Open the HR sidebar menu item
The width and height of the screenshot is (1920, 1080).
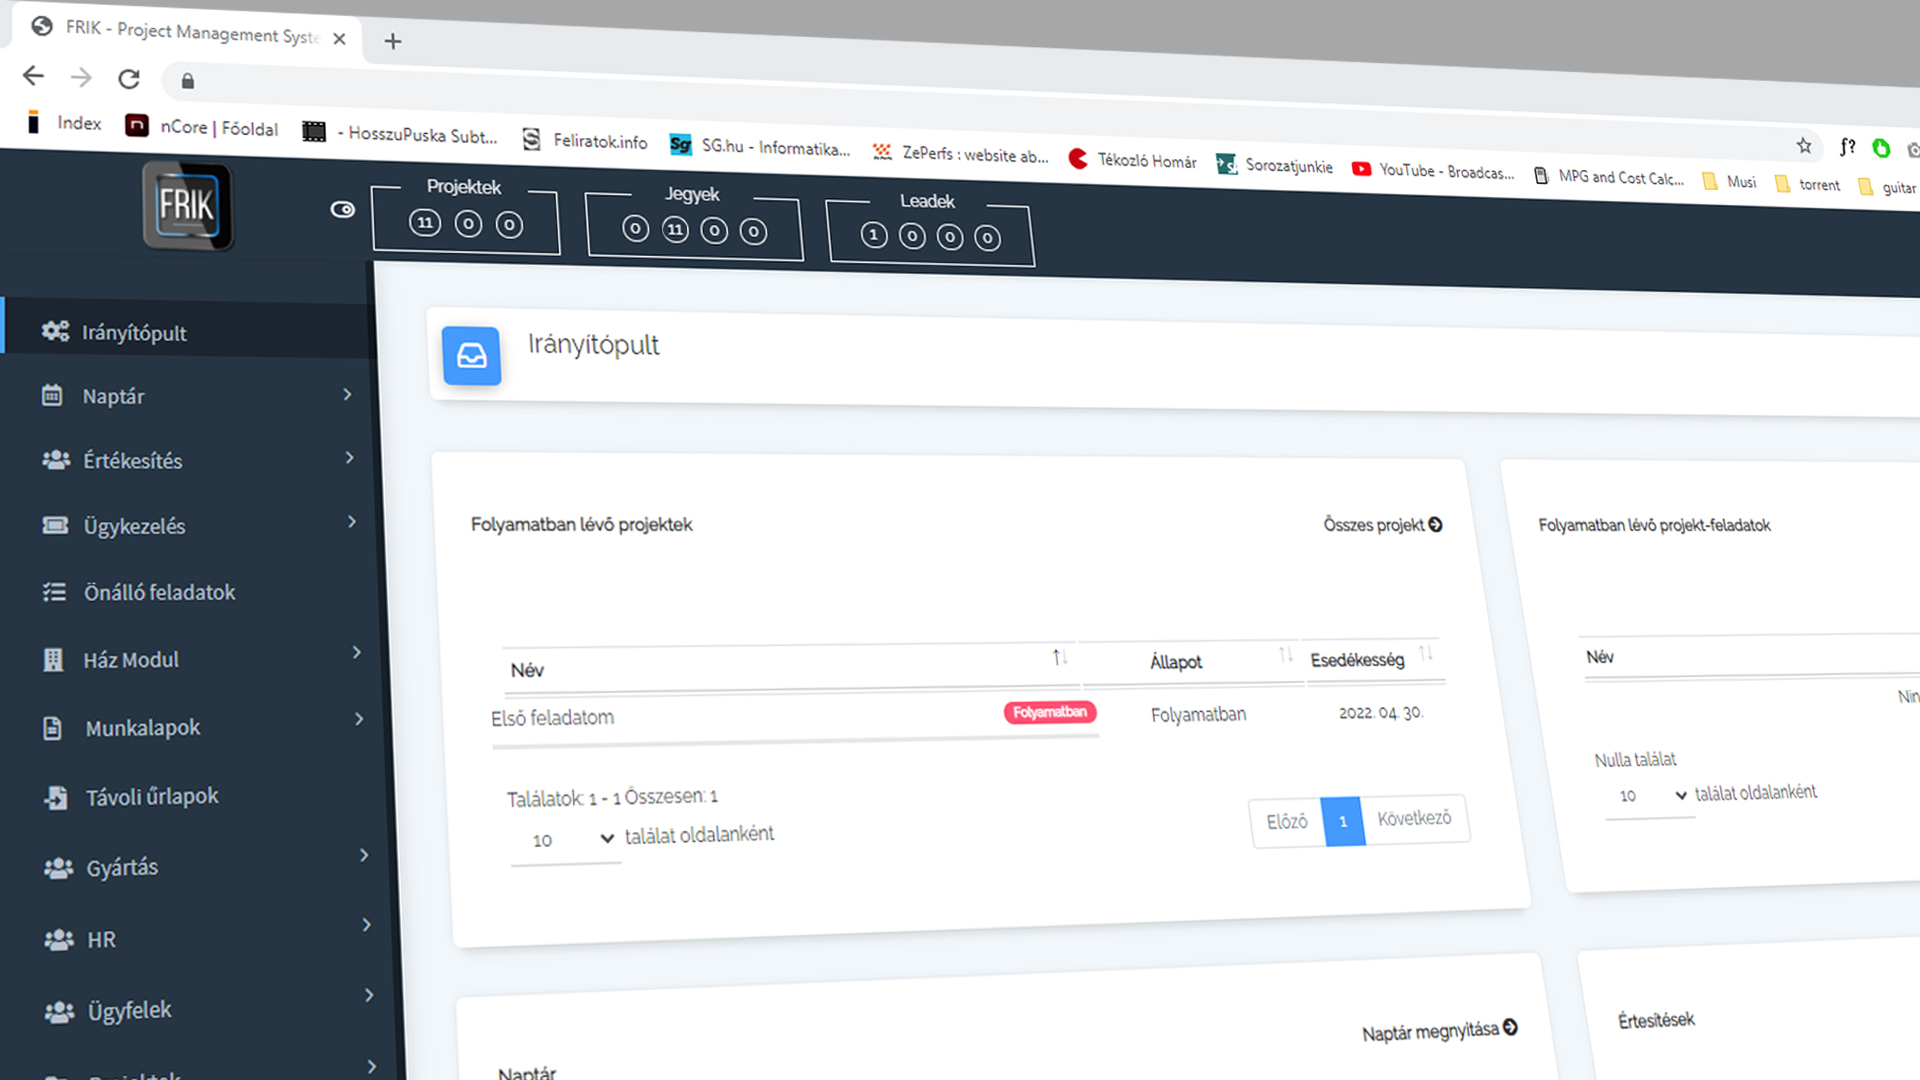101,940
